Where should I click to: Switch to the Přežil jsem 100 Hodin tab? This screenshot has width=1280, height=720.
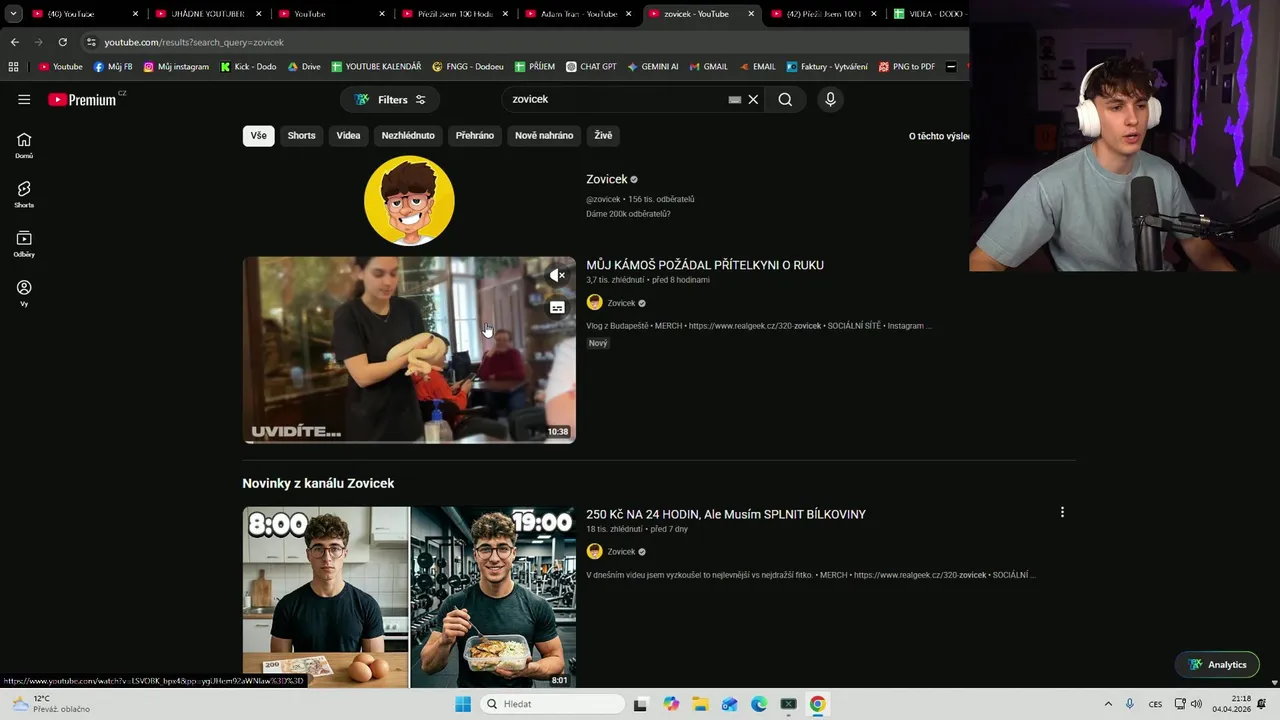pos(454,14)
